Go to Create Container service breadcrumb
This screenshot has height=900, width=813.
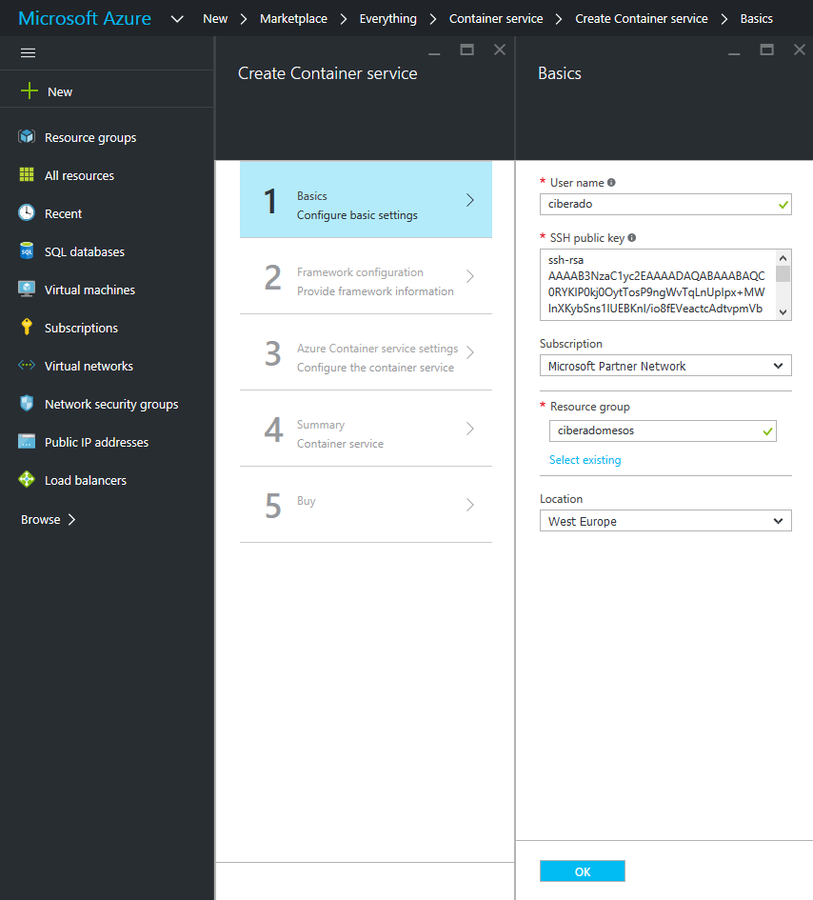coord(641,19)
